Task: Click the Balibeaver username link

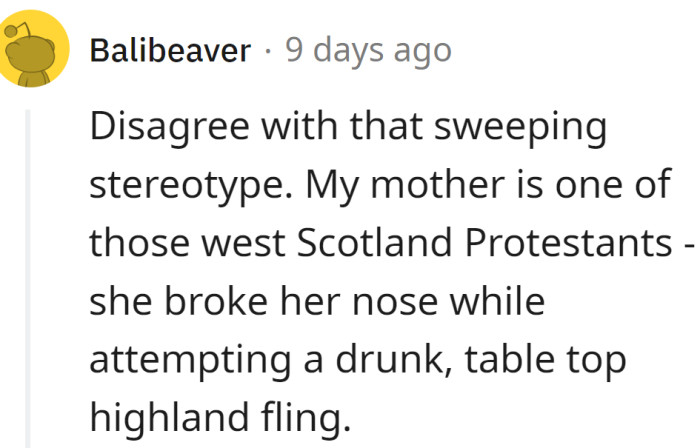Action: pyautogui.click(x=170, y=50)
